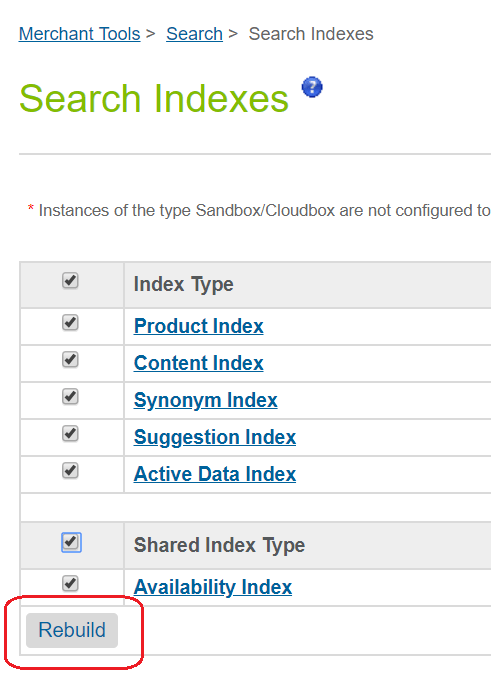The width and height of the screenshot is (491, 682).
Task: Uncheck the Content Index checkbox
Action: (70, 360)
